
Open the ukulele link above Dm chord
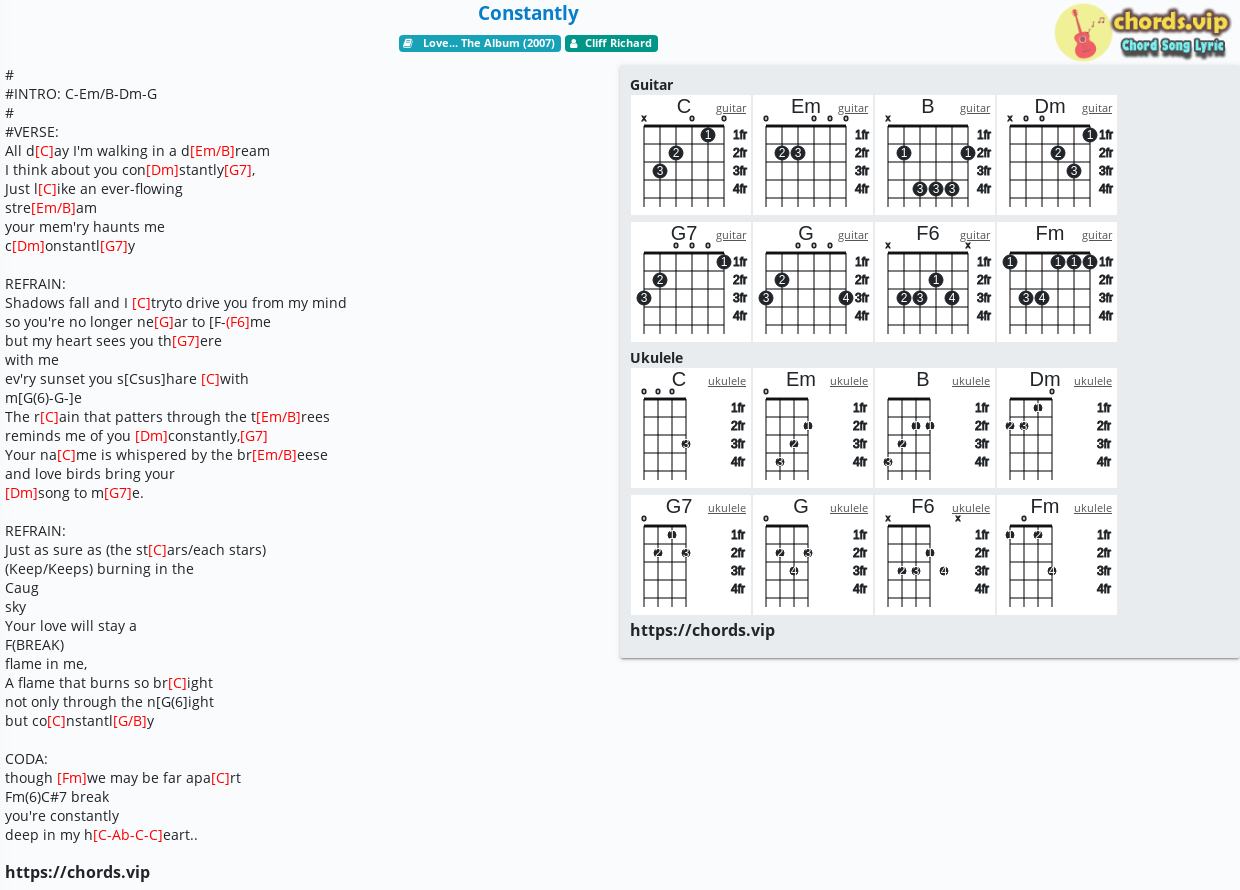[1093, 381]
